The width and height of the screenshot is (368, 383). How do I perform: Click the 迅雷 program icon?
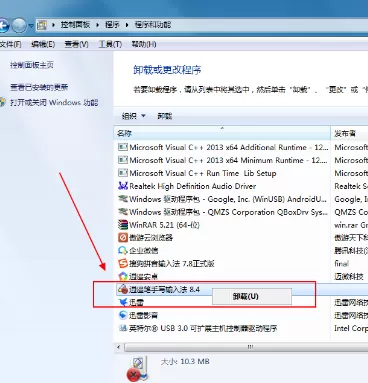pos(123,302)
